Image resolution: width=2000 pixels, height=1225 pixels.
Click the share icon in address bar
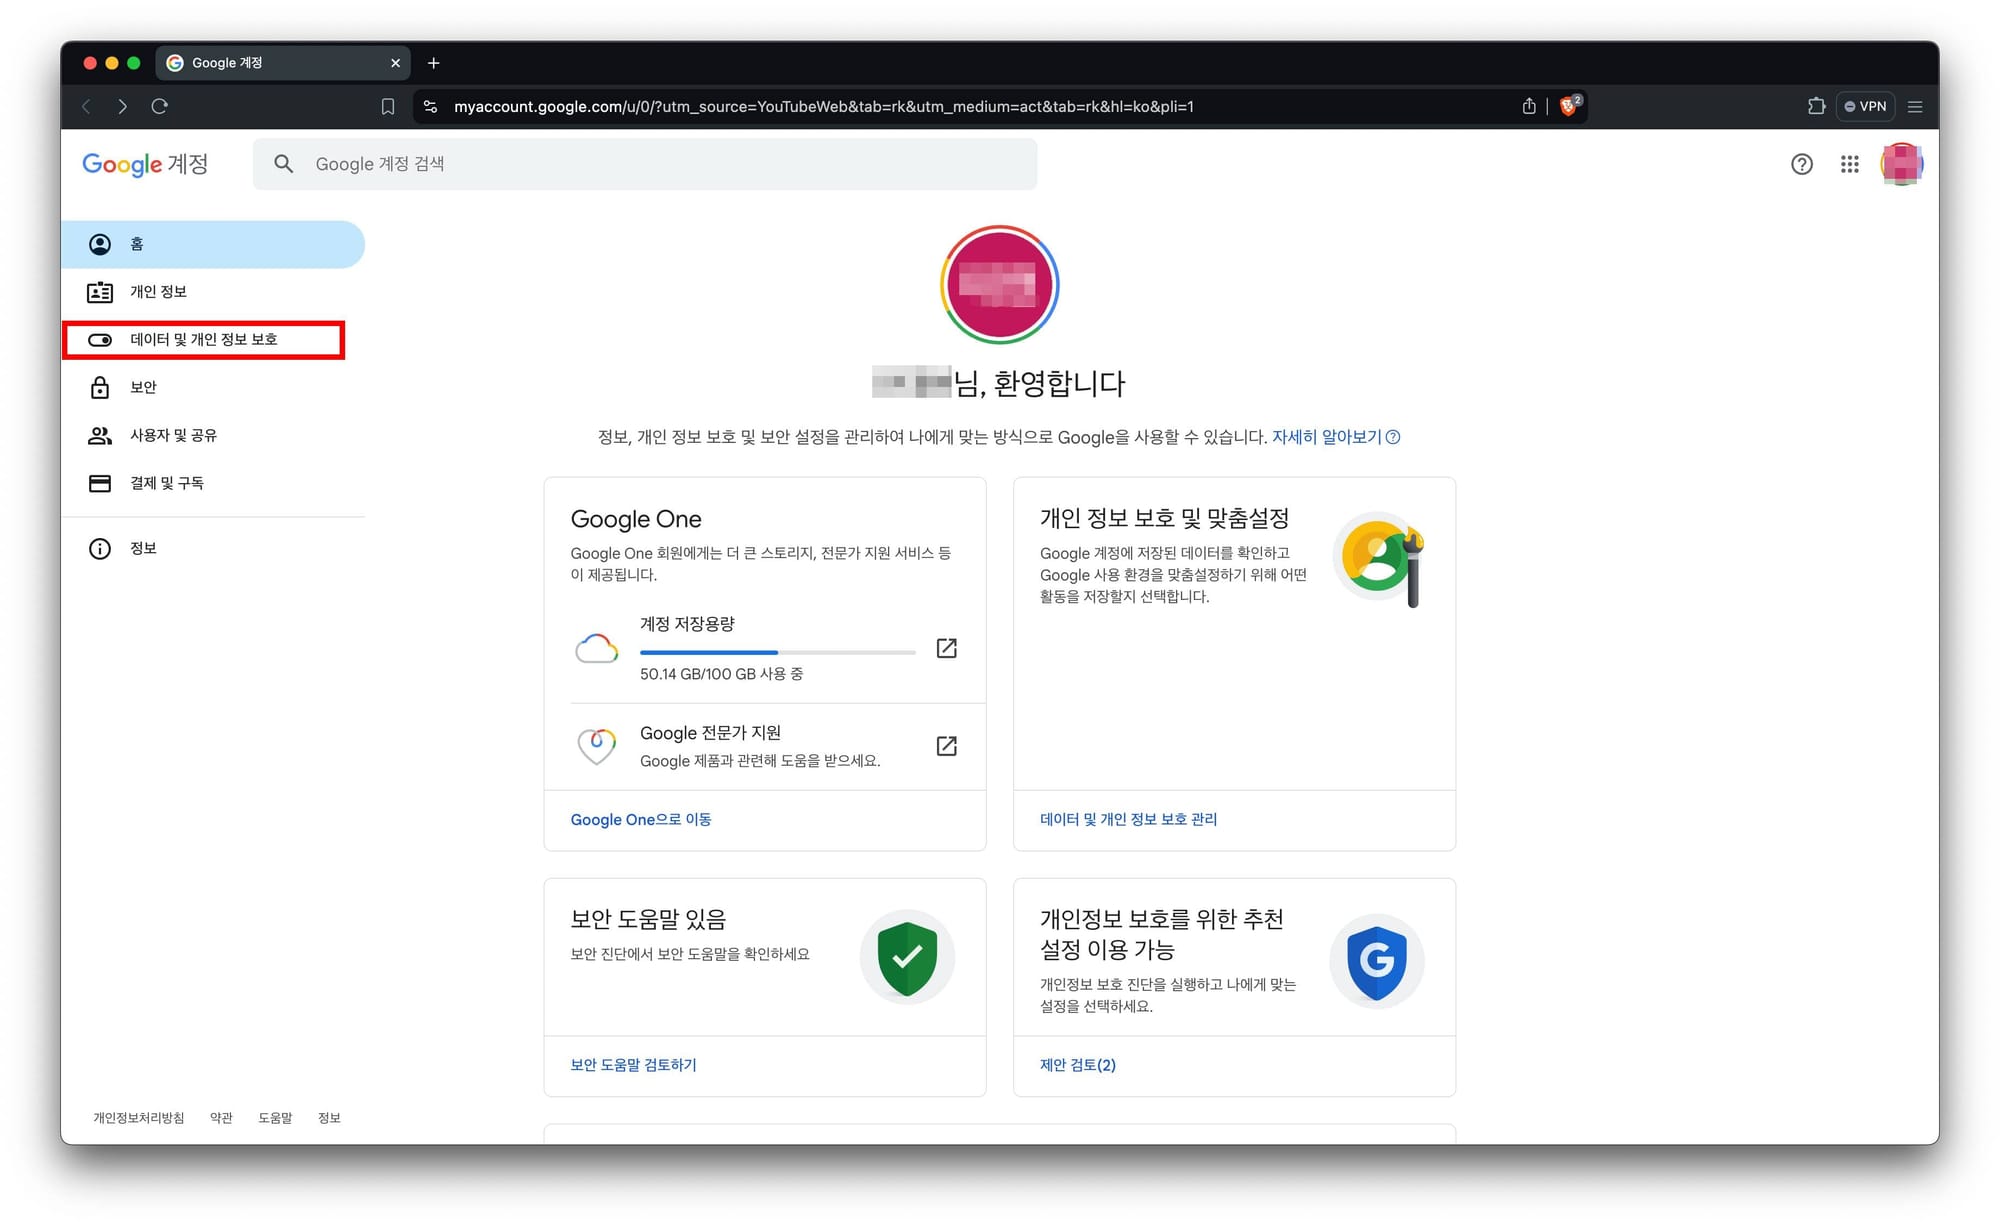(x=1529, y=106)
